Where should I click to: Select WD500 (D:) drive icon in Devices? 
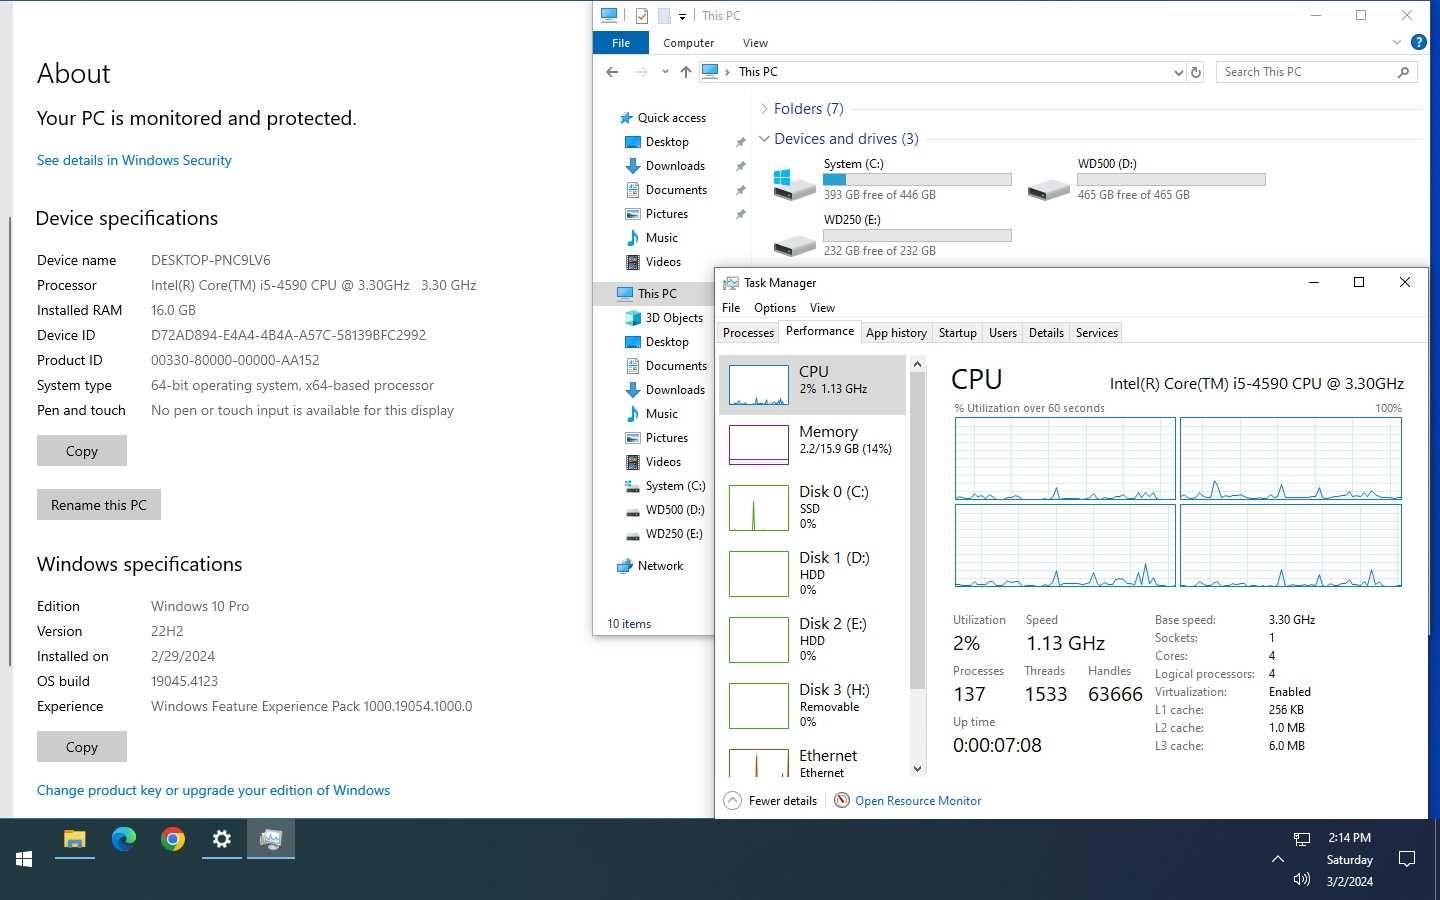coord(1048,187)
